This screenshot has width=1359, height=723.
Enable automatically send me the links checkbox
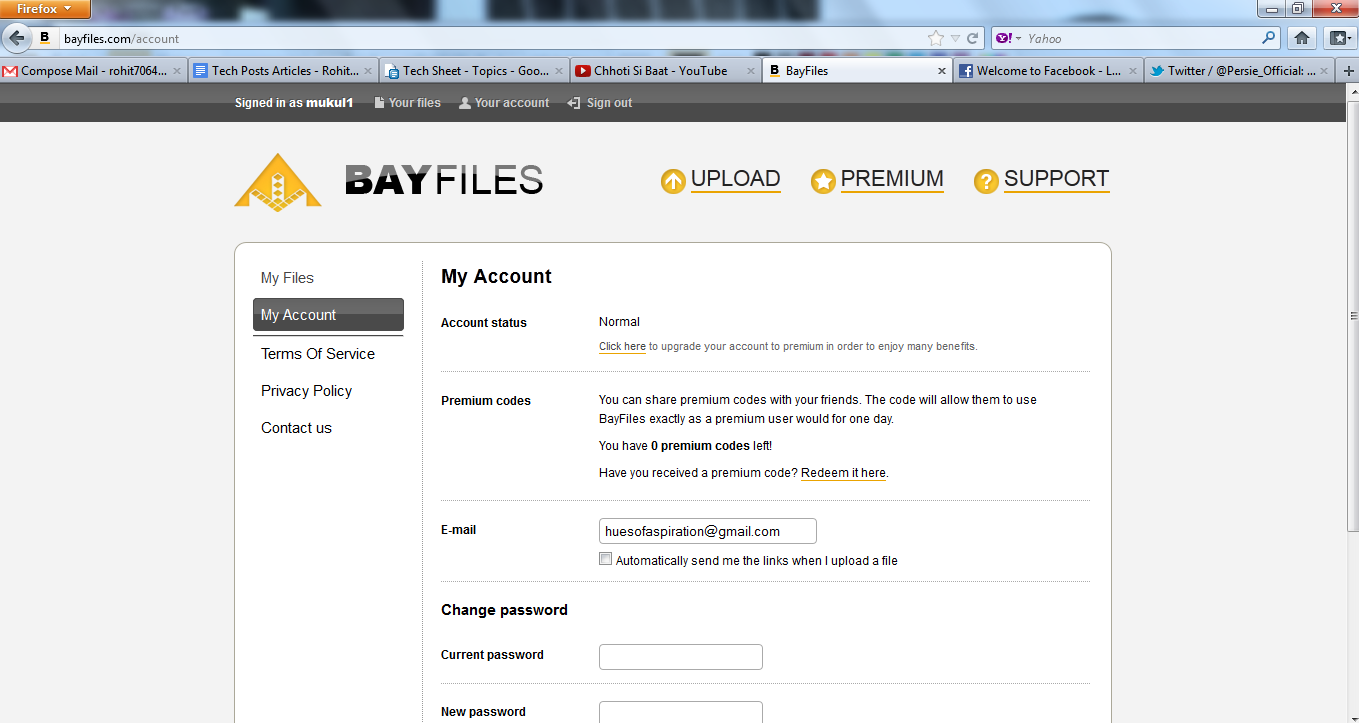[605, 559]
